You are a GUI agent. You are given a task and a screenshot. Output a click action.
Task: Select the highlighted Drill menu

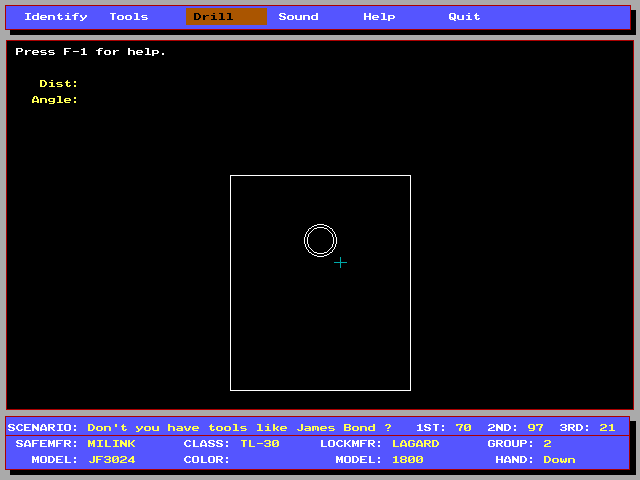click(226, 17)
